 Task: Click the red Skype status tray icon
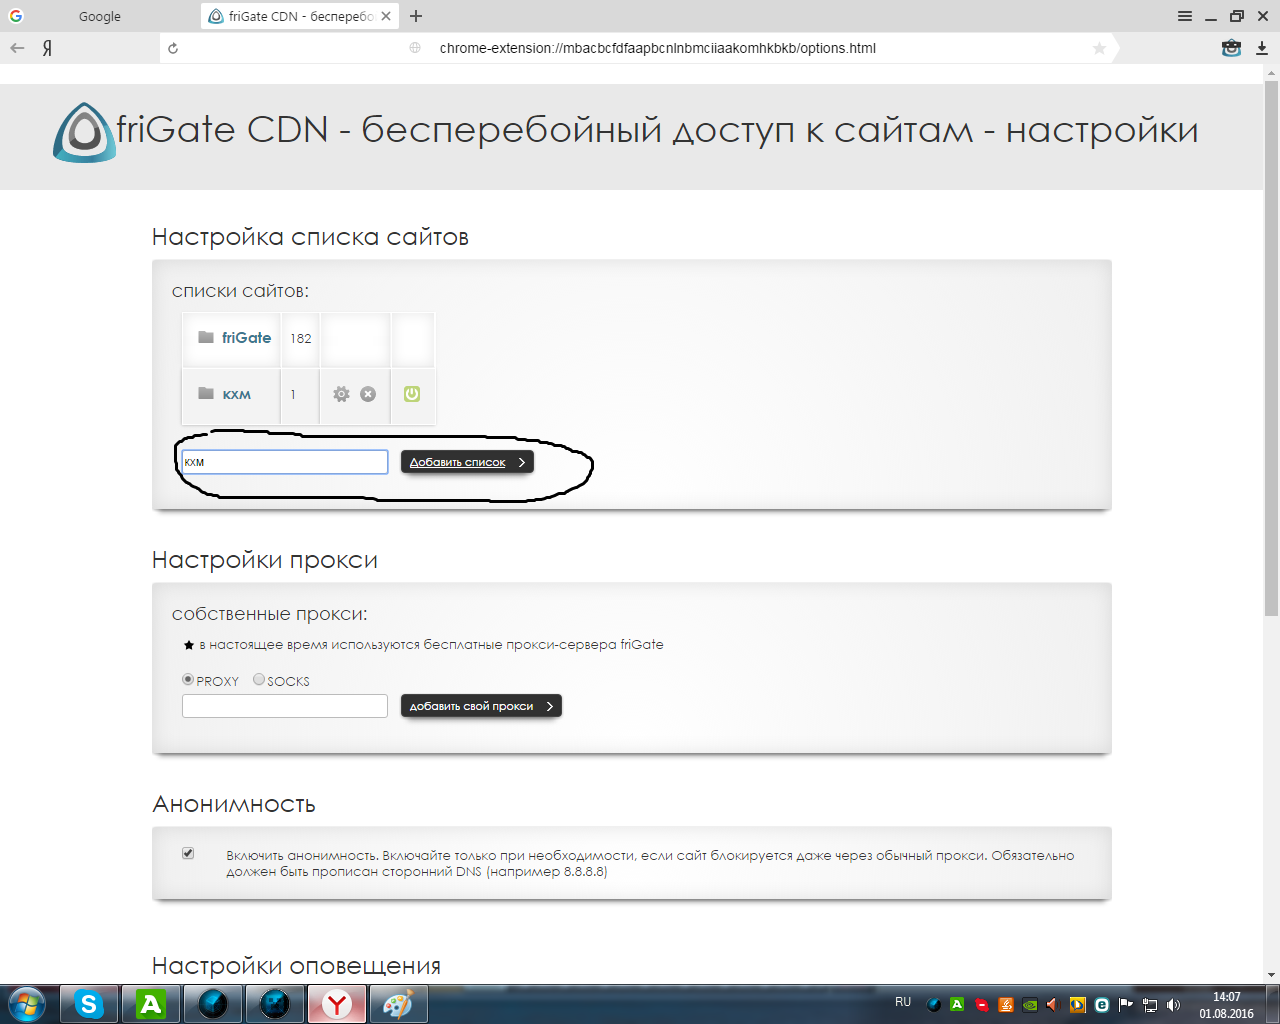pyautogui.click(x=982, y=1005)
